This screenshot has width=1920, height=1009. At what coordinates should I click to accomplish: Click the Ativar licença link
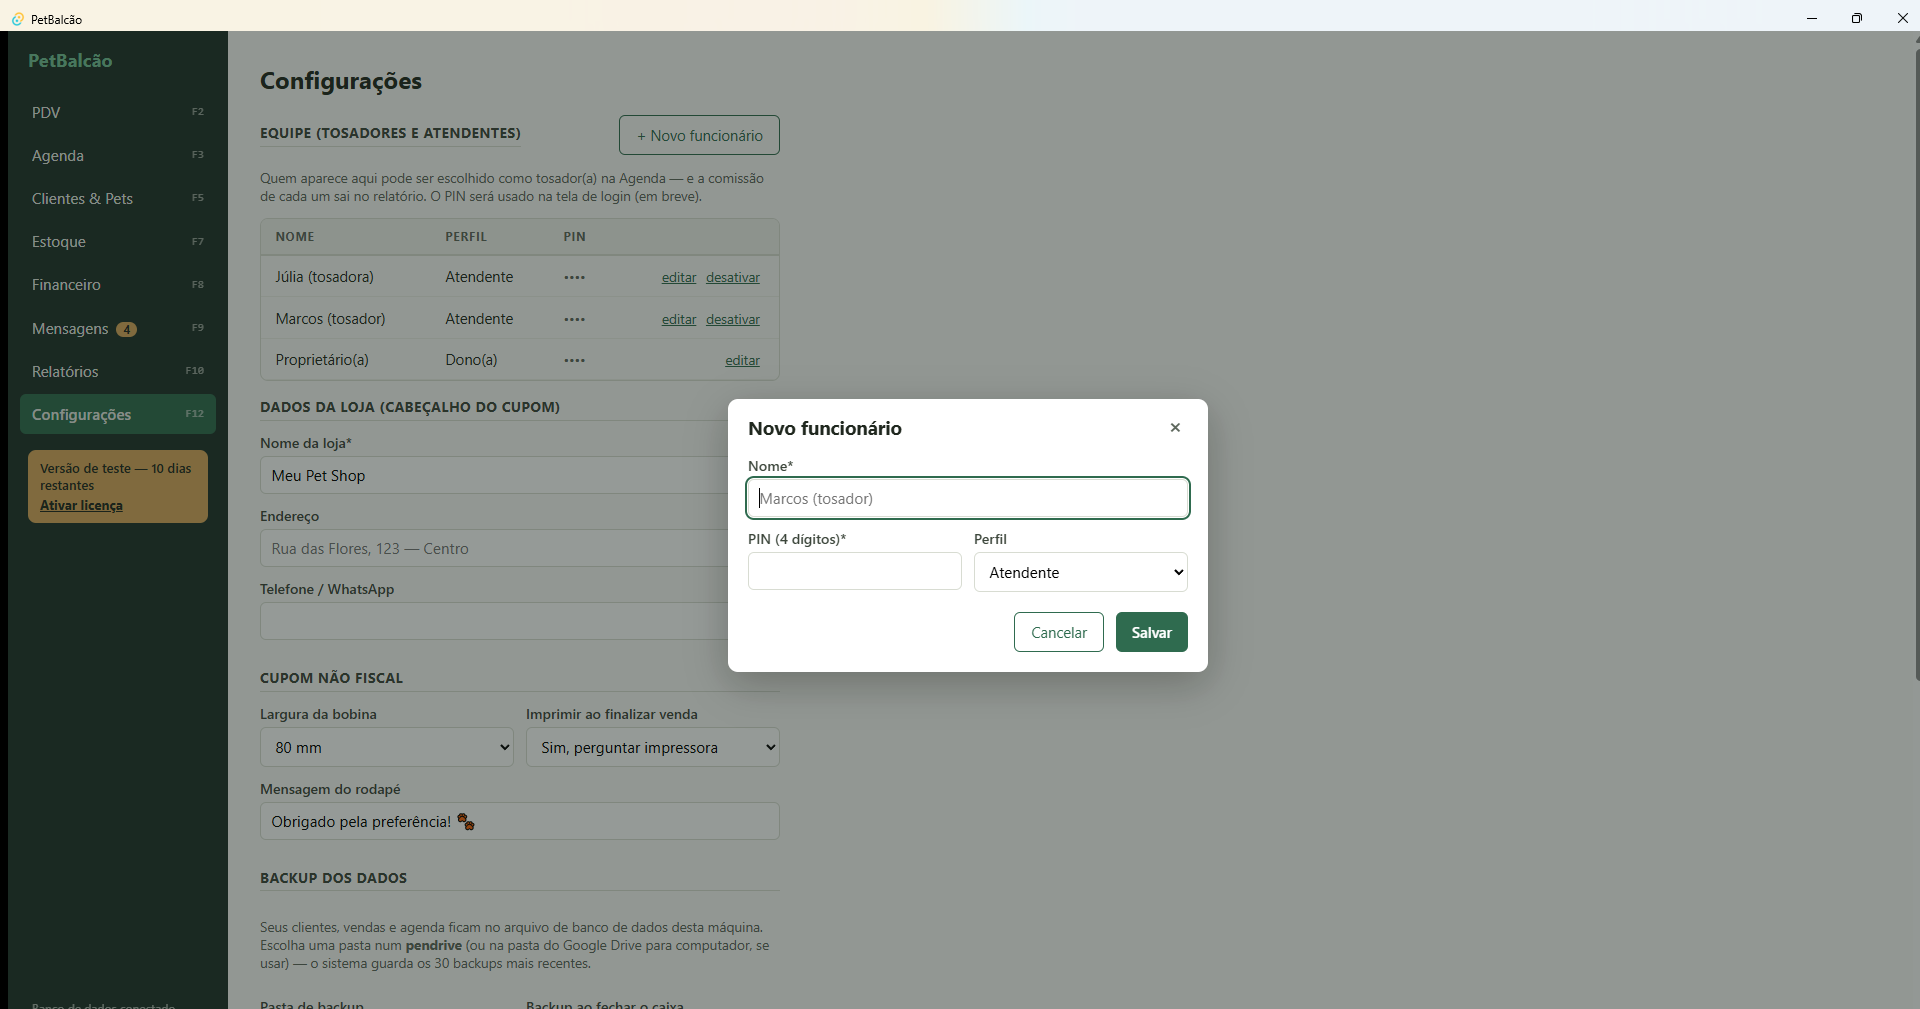(x=81, y=505)
